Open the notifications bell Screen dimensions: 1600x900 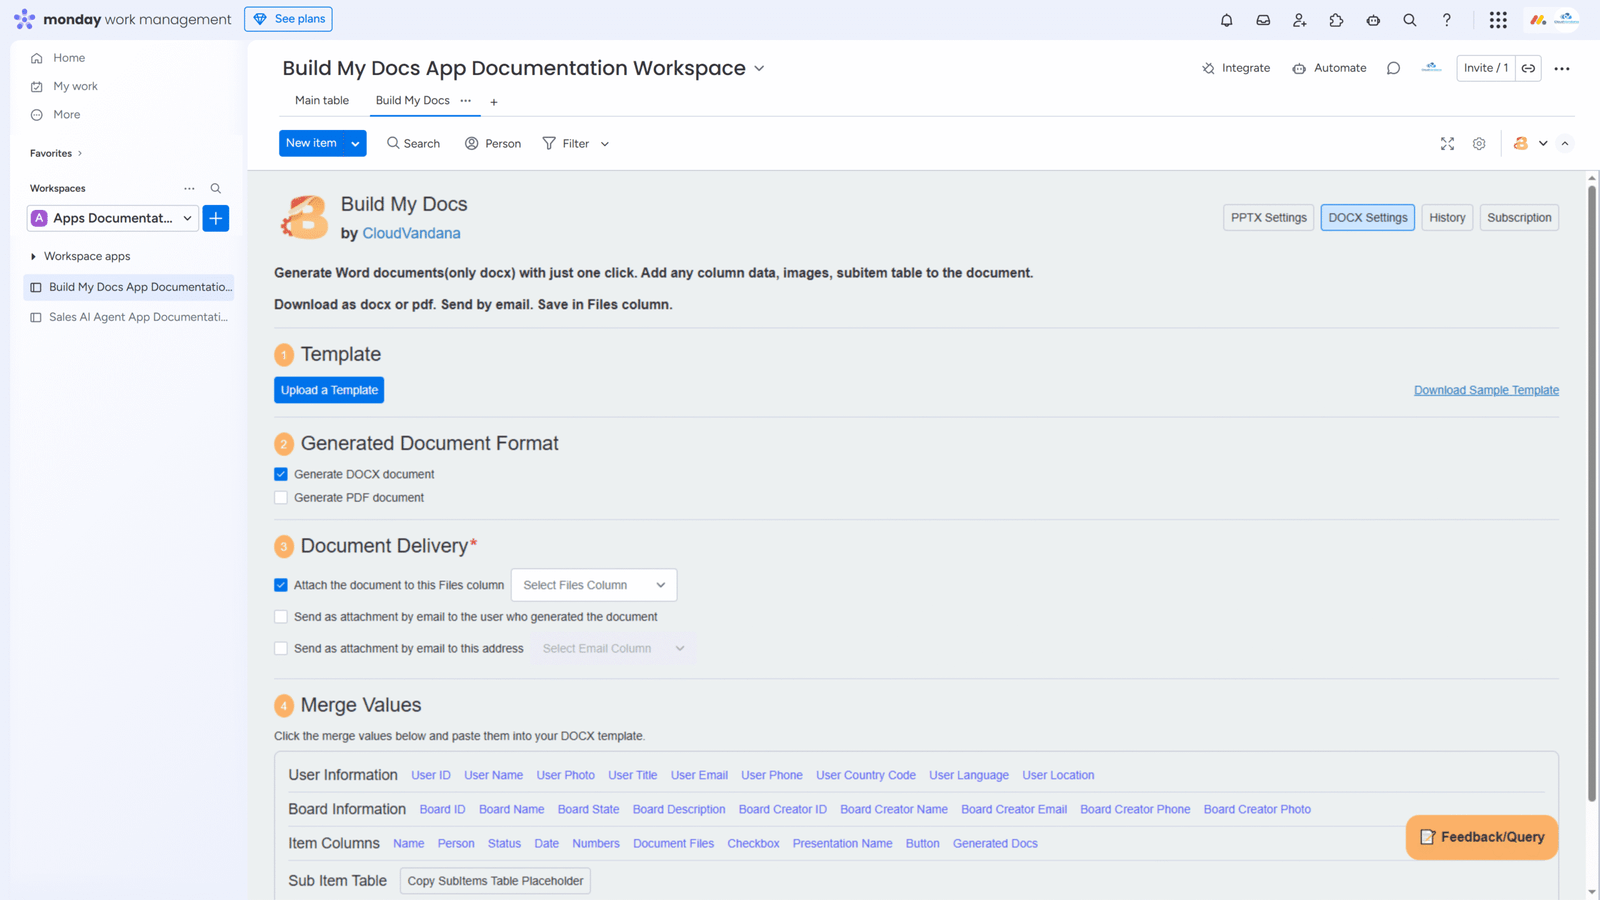point(1226,20)
